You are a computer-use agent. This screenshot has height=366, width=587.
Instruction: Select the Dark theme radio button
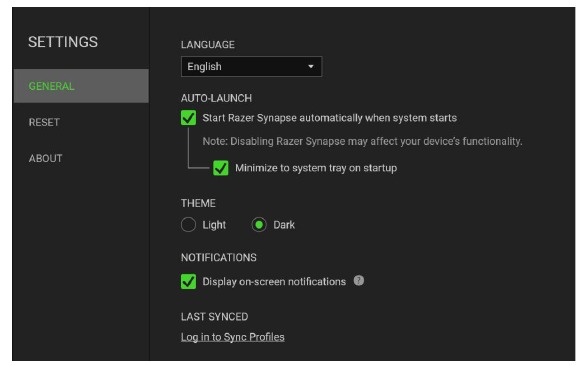[x=259, y=225]
